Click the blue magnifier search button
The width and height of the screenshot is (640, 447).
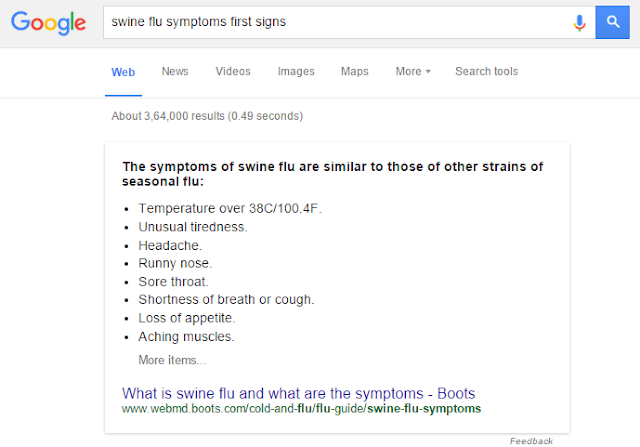pyautogui.click(x=612, y=22)
